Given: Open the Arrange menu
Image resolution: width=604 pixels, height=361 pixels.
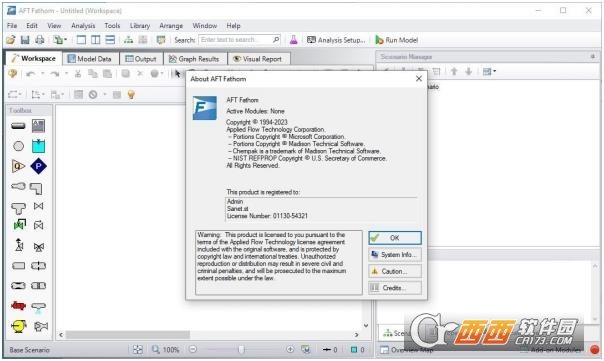Looking at the screenshot, I should pyautogui.click(x=171, y=25).
